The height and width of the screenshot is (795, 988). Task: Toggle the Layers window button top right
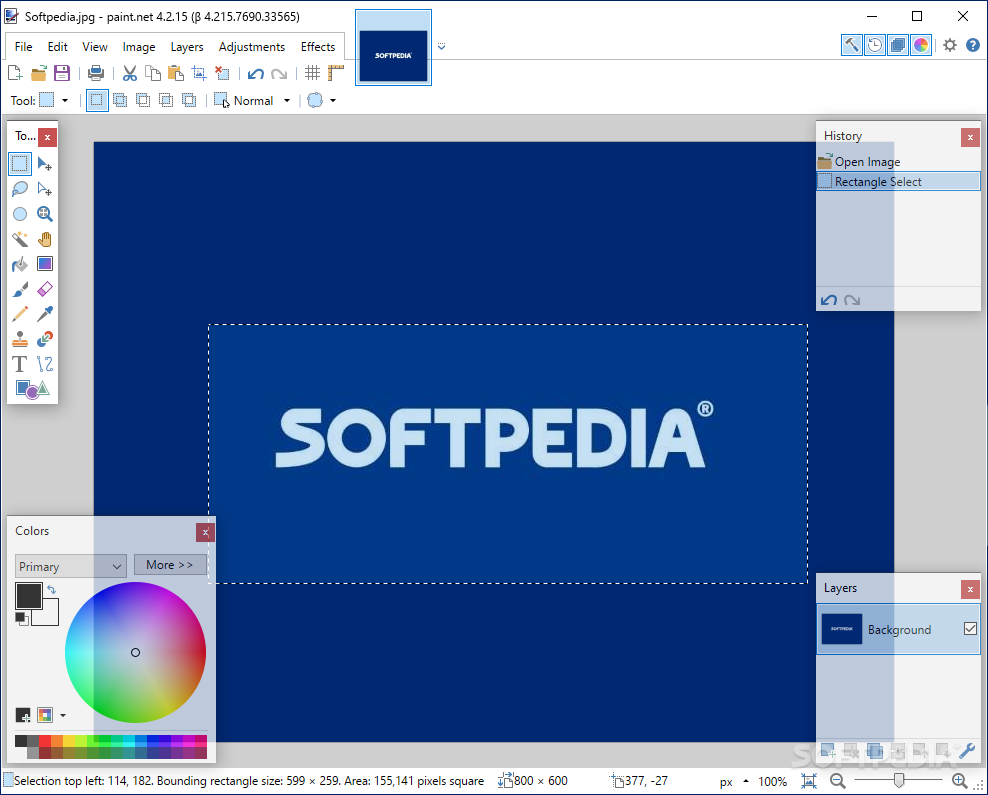[898, 45]
